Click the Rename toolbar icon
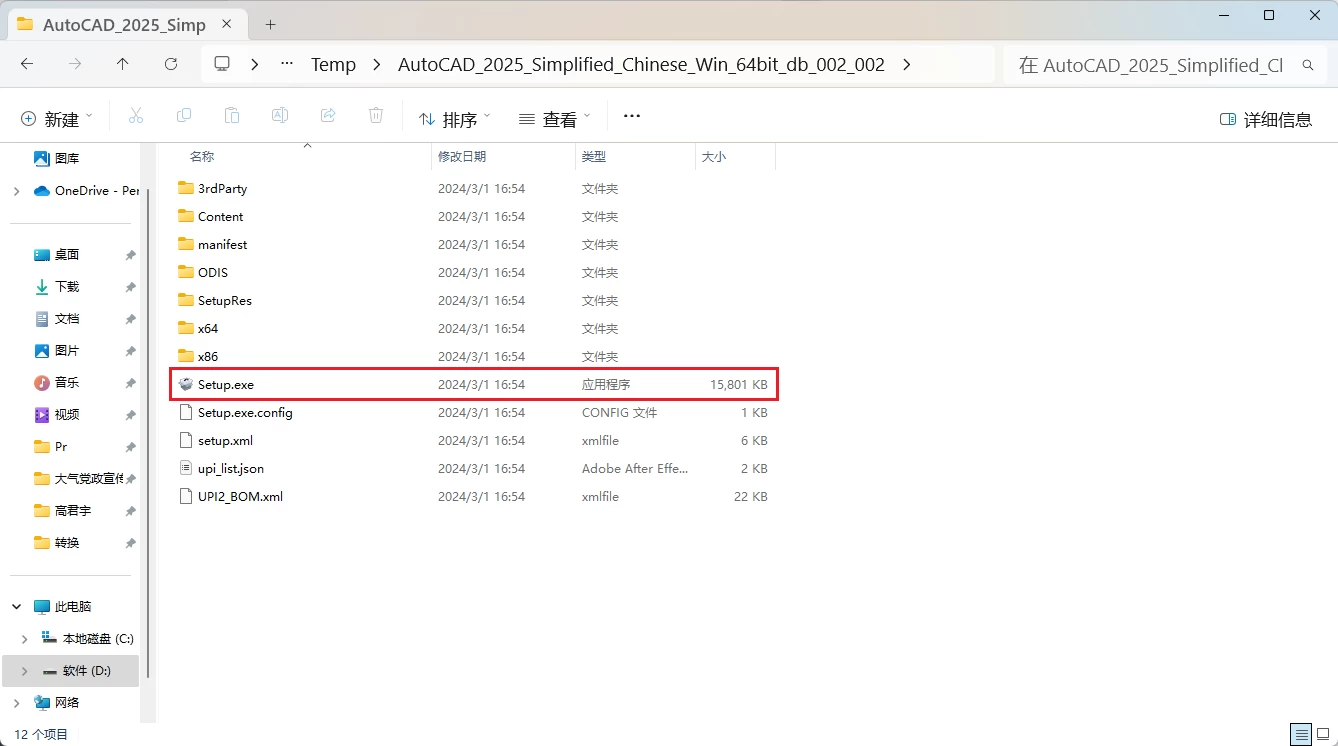1338x746 pixels. pyautogui.click(x=280, y=116)
